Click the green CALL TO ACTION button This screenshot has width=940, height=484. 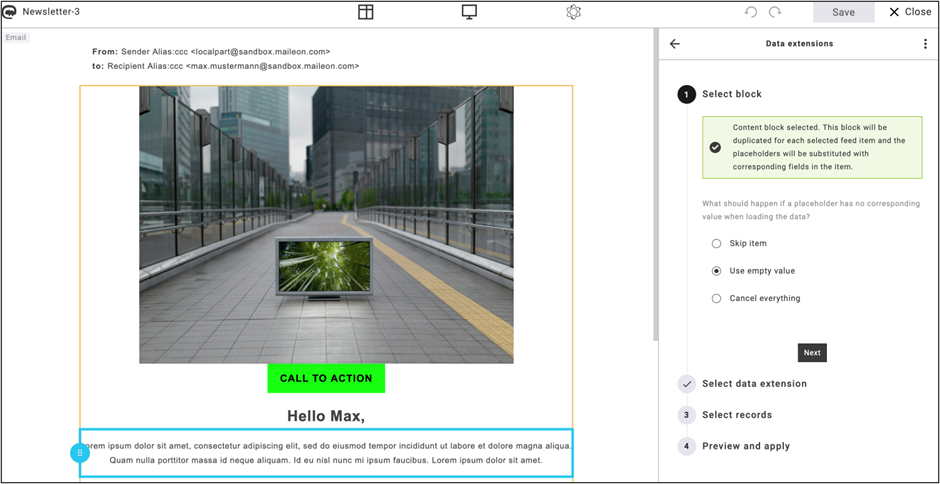pos(326,378)
